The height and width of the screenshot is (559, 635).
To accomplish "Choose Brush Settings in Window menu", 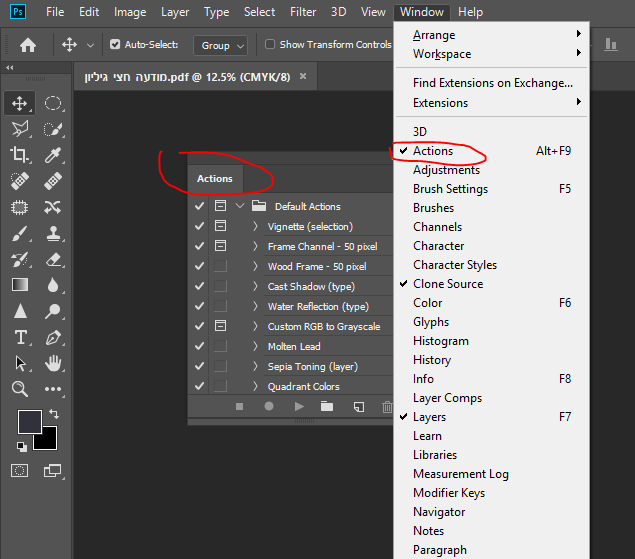I will click(x=491, y=189).
